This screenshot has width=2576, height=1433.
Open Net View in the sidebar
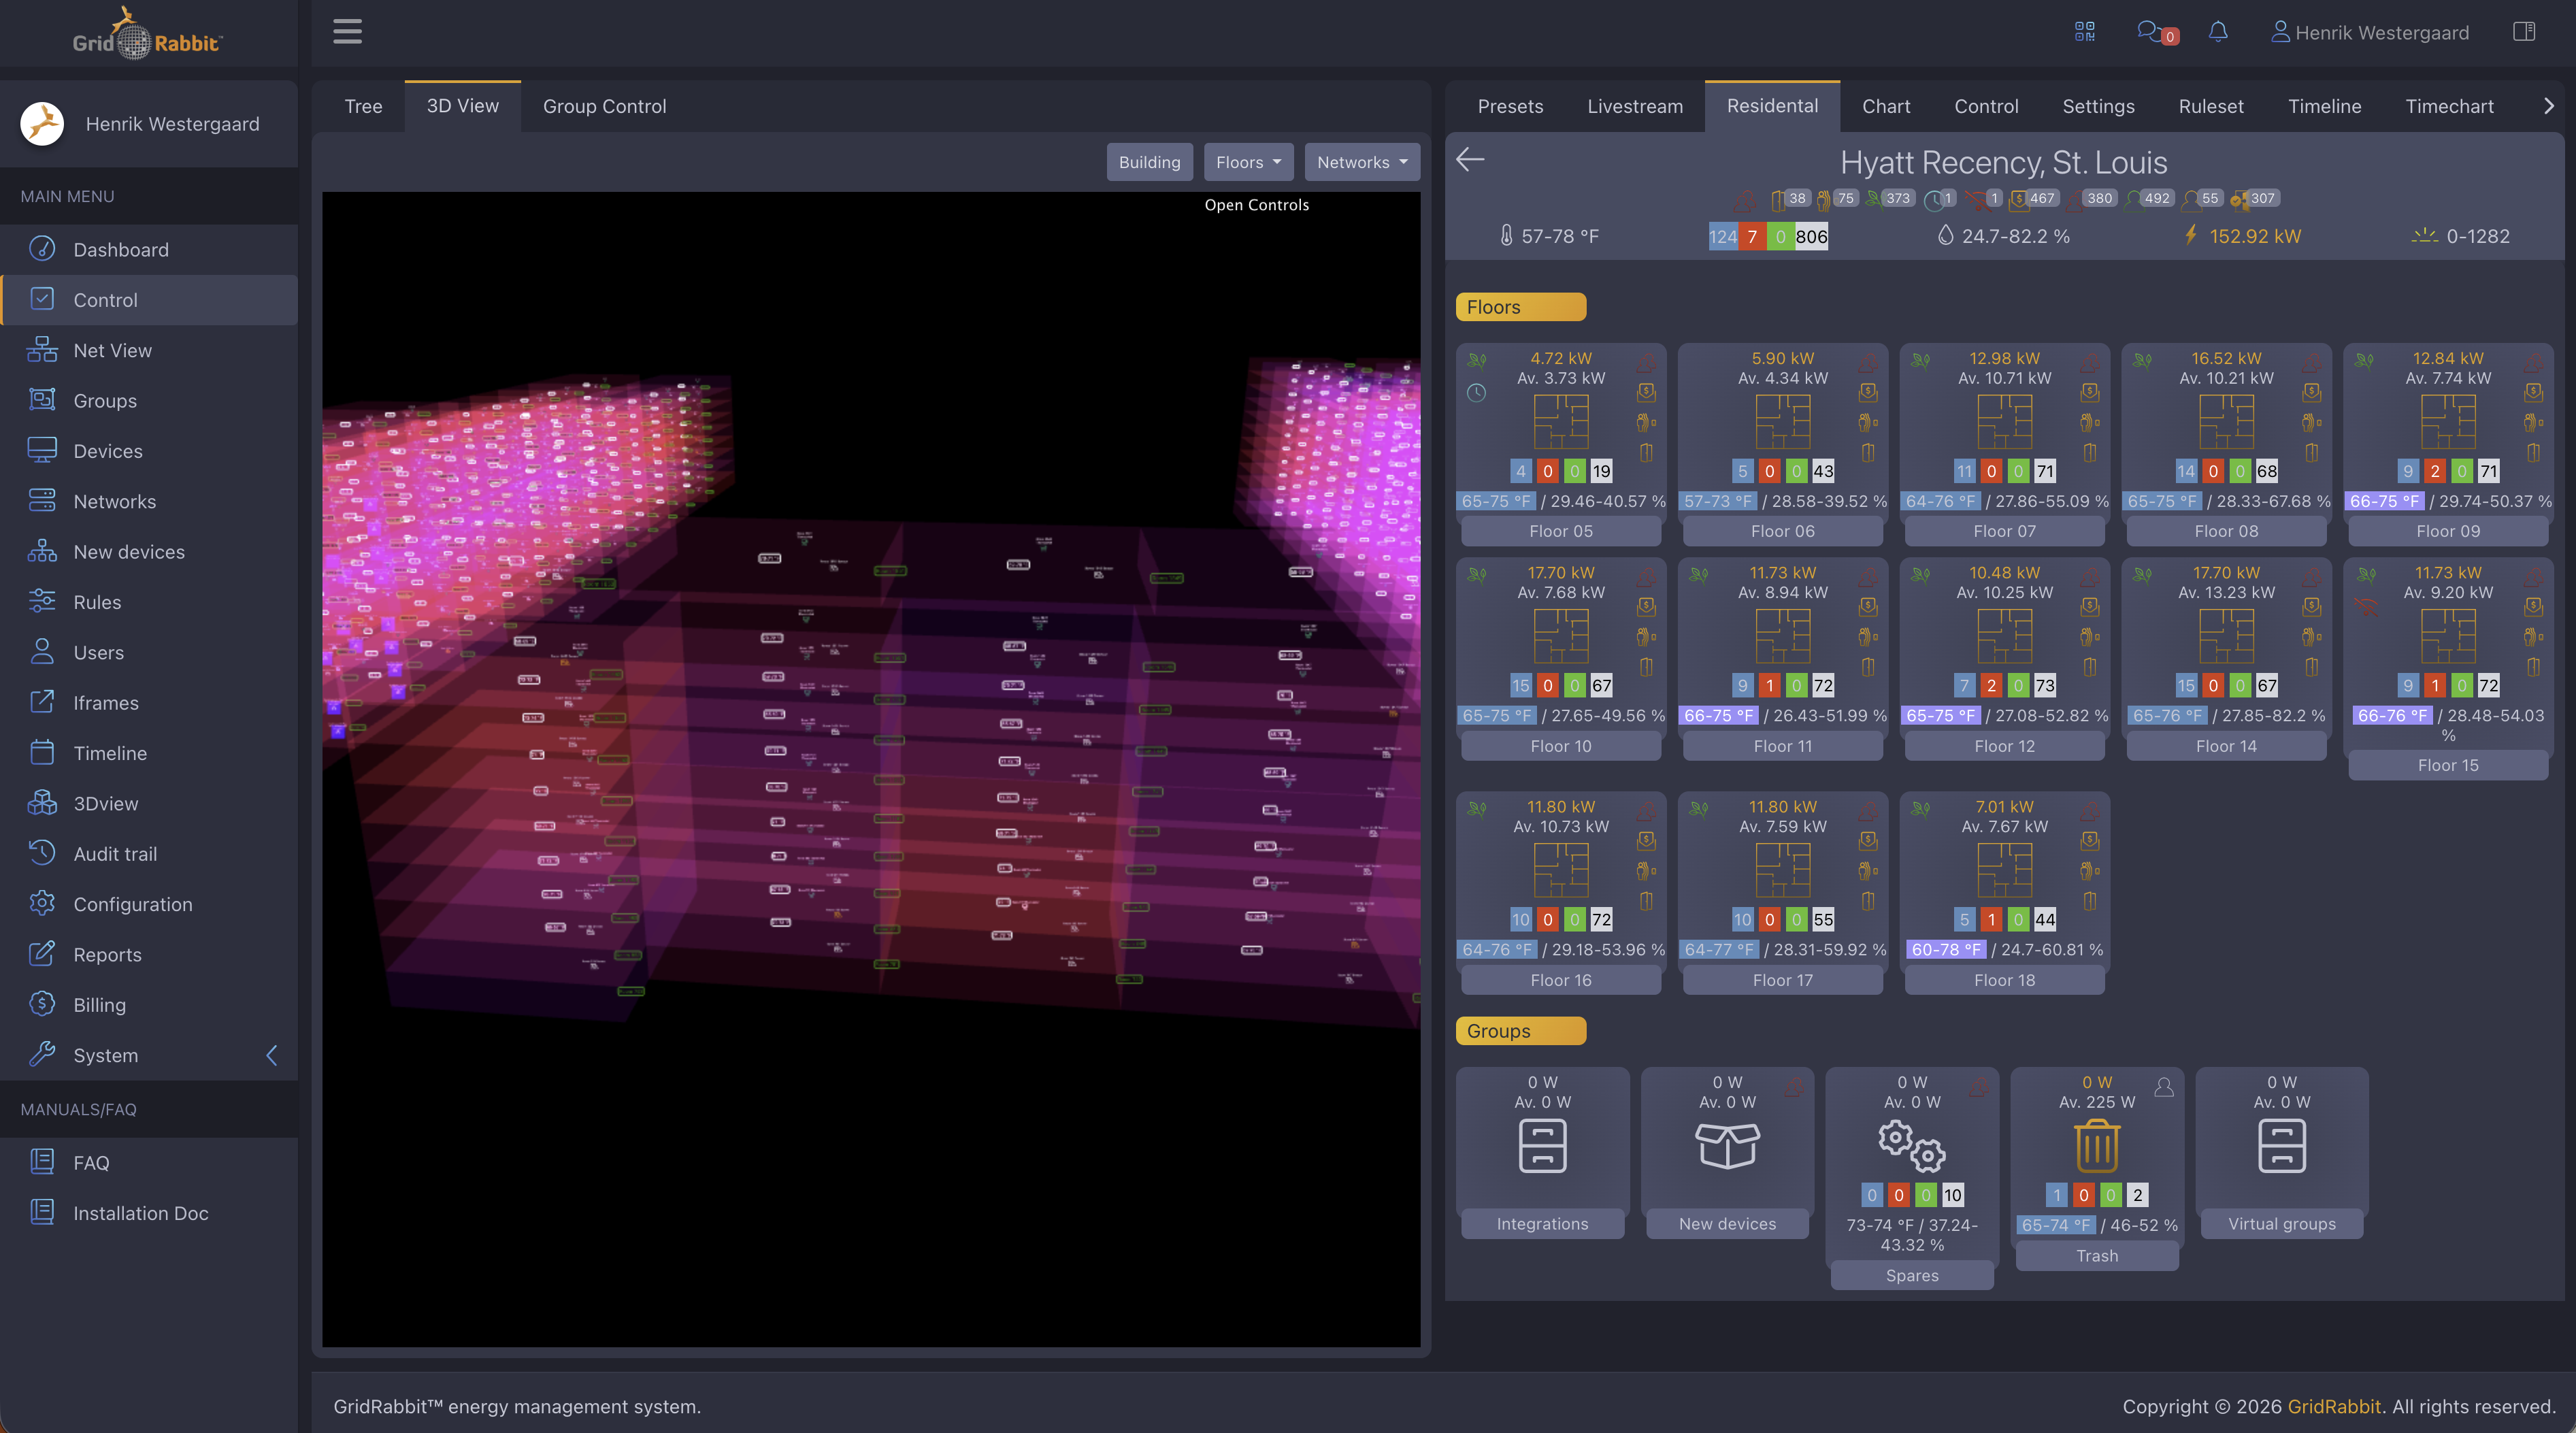point(149,350)
